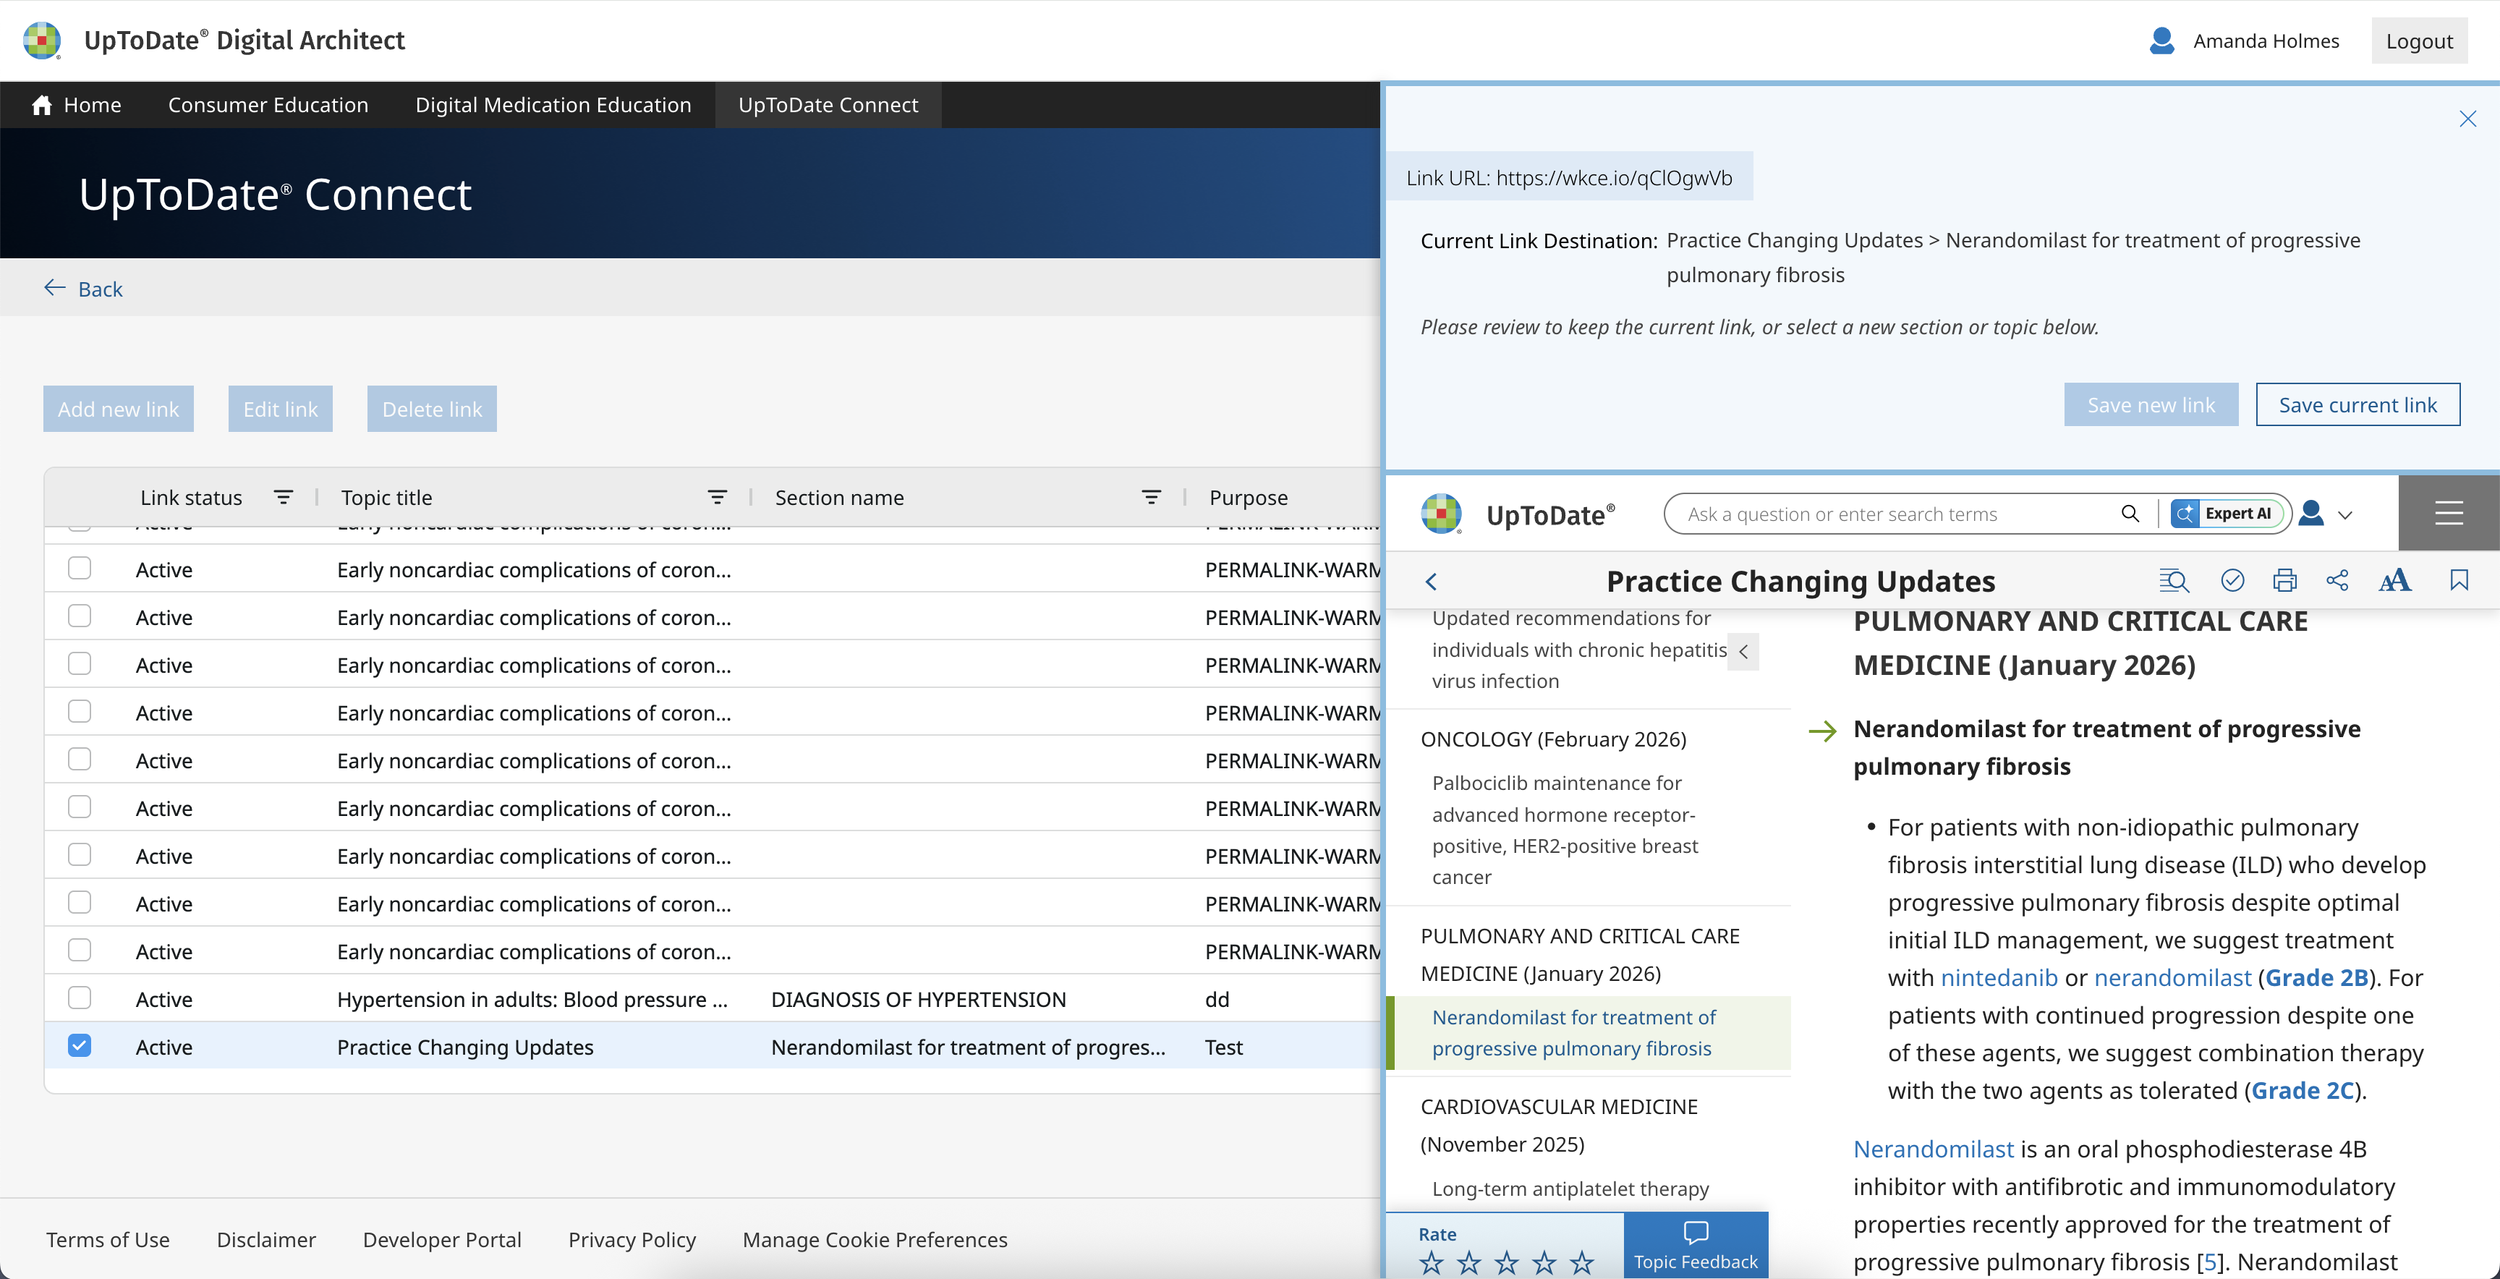Switch to the UpToDate Connect tab
Image resolution: width=2500 pixels, height=1279 pixels.
(x=828, y=105)
